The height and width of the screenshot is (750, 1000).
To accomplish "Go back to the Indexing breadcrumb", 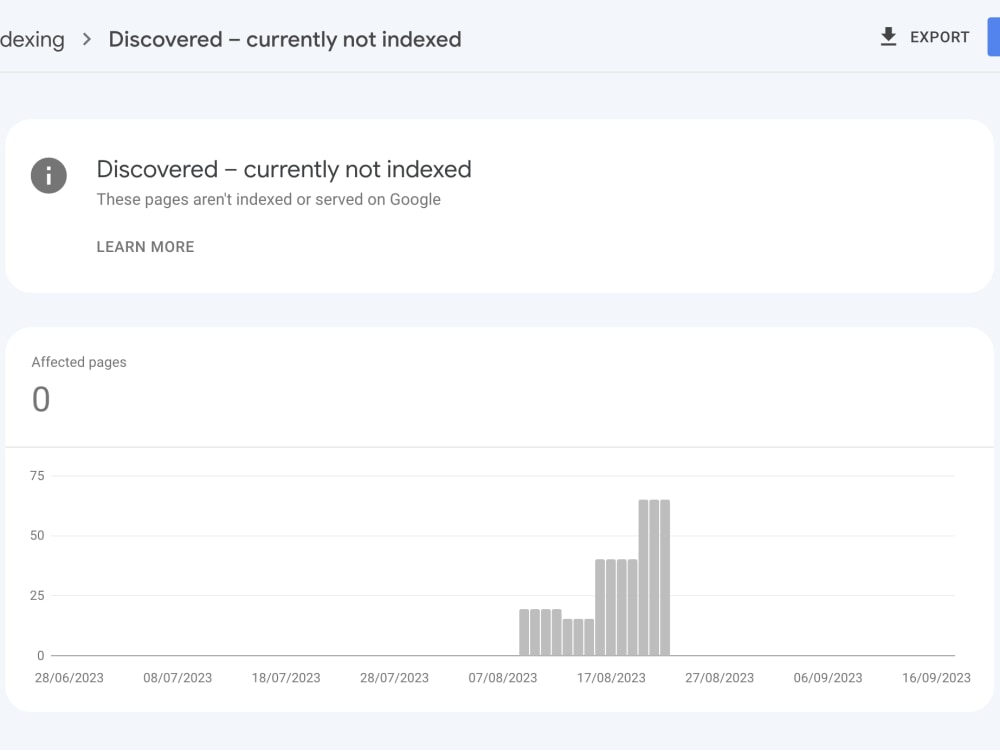I will coord(32,40).
